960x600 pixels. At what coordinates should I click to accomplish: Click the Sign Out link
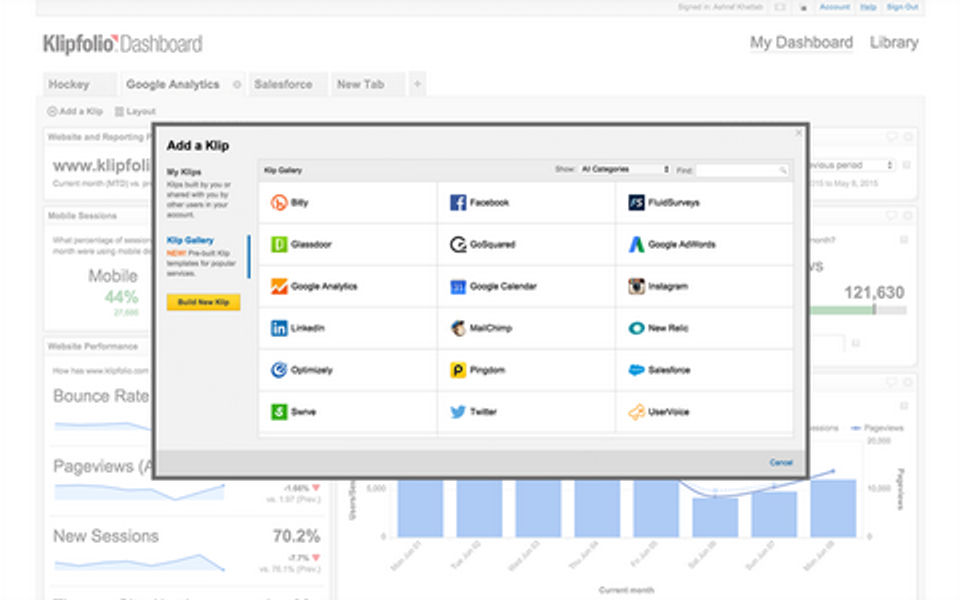[902, 7]
